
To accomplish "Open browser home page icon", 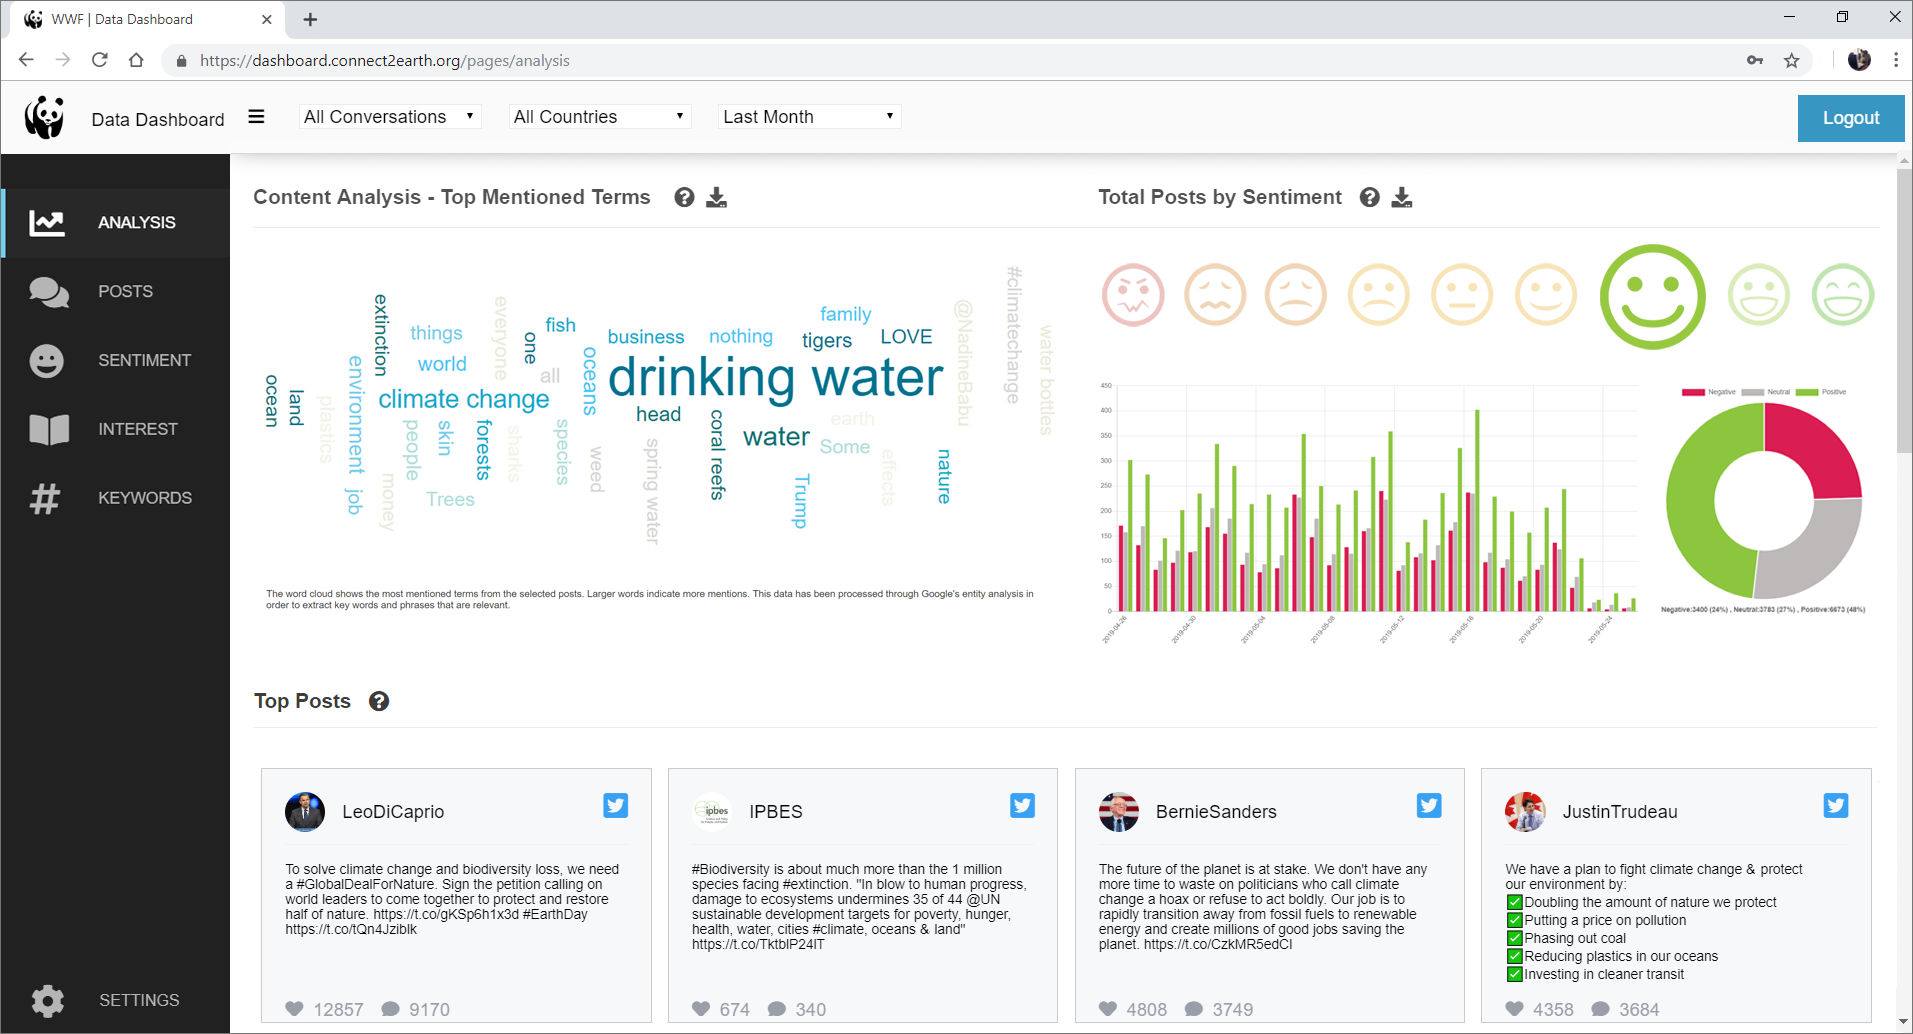I will [136, 60].
